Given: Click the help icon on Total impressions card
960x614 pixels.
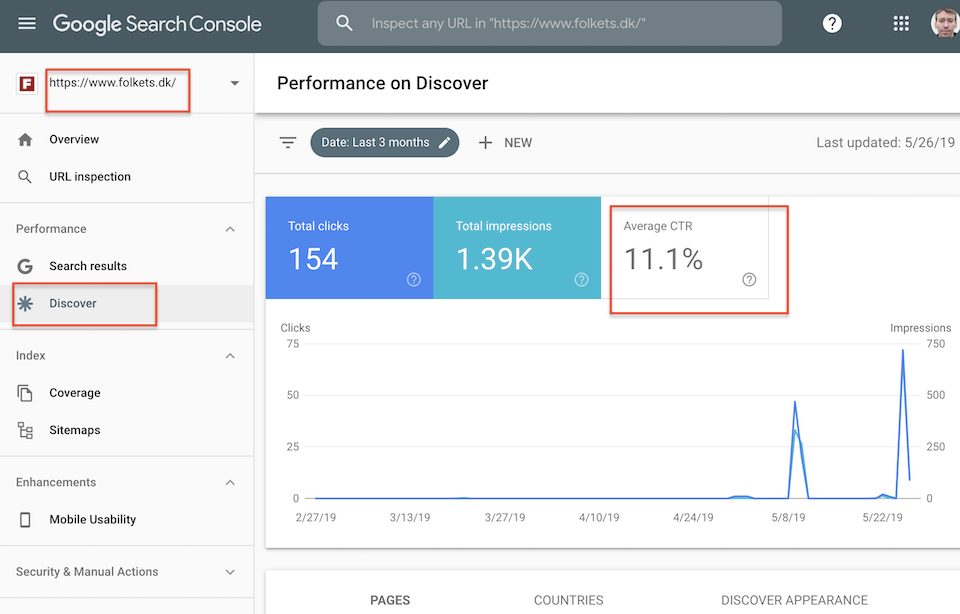Looking at the screenshot, I should (x=582, y=280).
